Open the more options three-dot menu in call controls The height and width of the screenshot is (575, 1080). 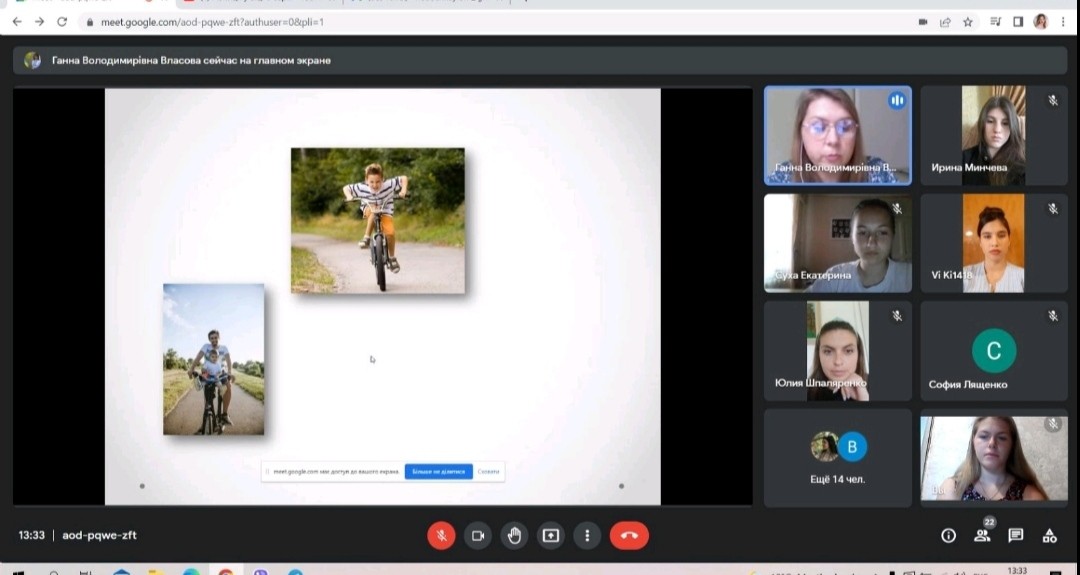pyautogui.click(x=587, y=536)
